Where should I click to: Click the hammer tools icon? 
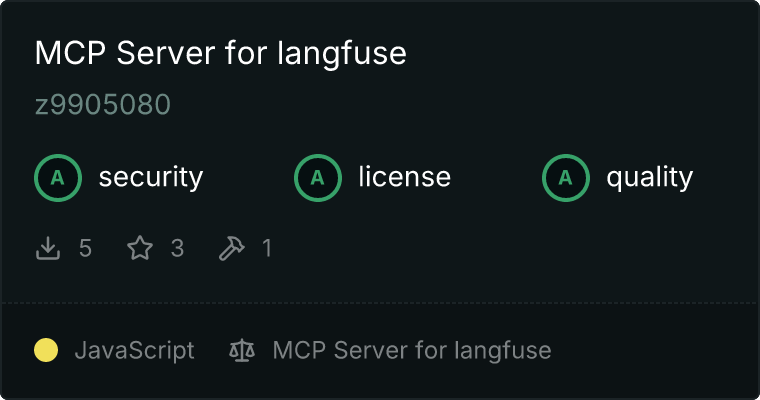[x=232, y=248]
